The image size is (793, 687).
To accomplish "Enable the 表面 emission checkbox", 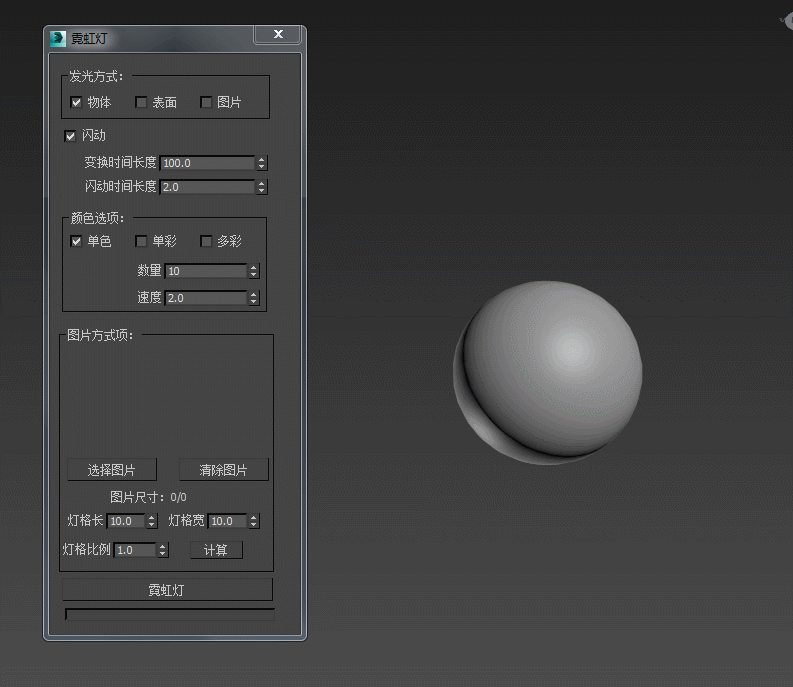I will tap(141, 102).
